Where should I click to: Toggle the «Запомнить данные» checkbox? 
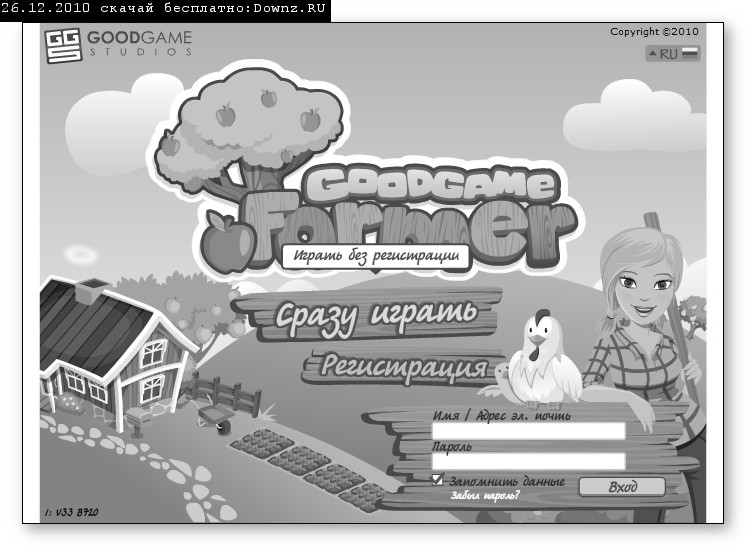pos(437,479)
